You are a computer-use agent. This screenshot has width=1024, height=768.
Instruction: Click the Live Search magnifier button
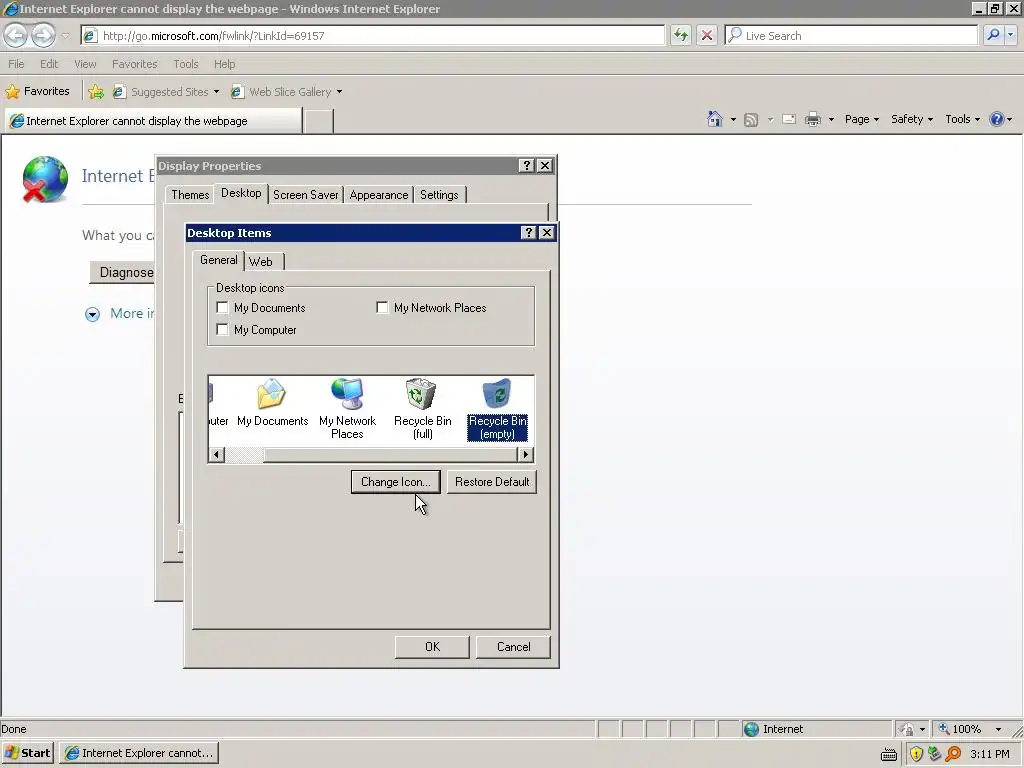click(993, 35)
